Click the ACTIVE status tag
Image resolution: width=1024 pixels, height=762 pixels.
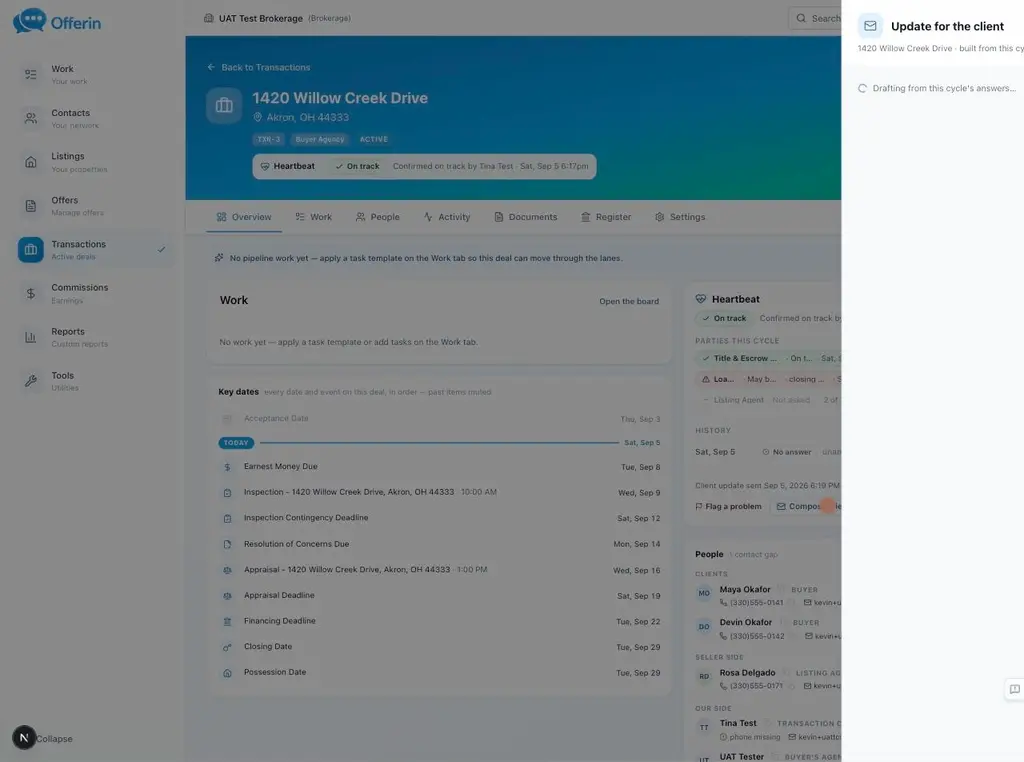click(x=374, y=139)
